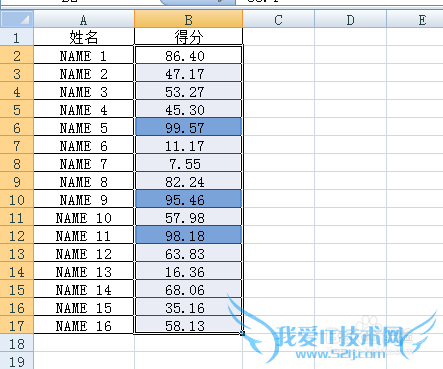Select column D header

tap(350, 19)
